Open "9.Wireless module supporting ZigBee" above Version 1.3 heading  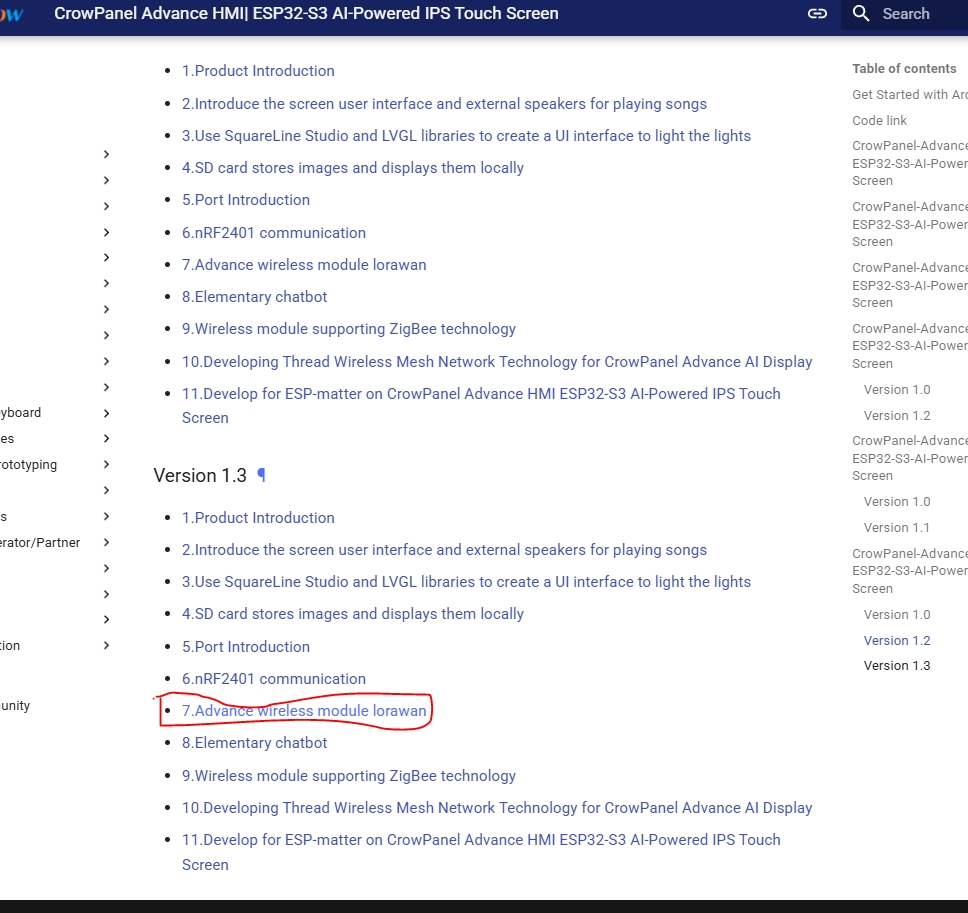(349, 329)
